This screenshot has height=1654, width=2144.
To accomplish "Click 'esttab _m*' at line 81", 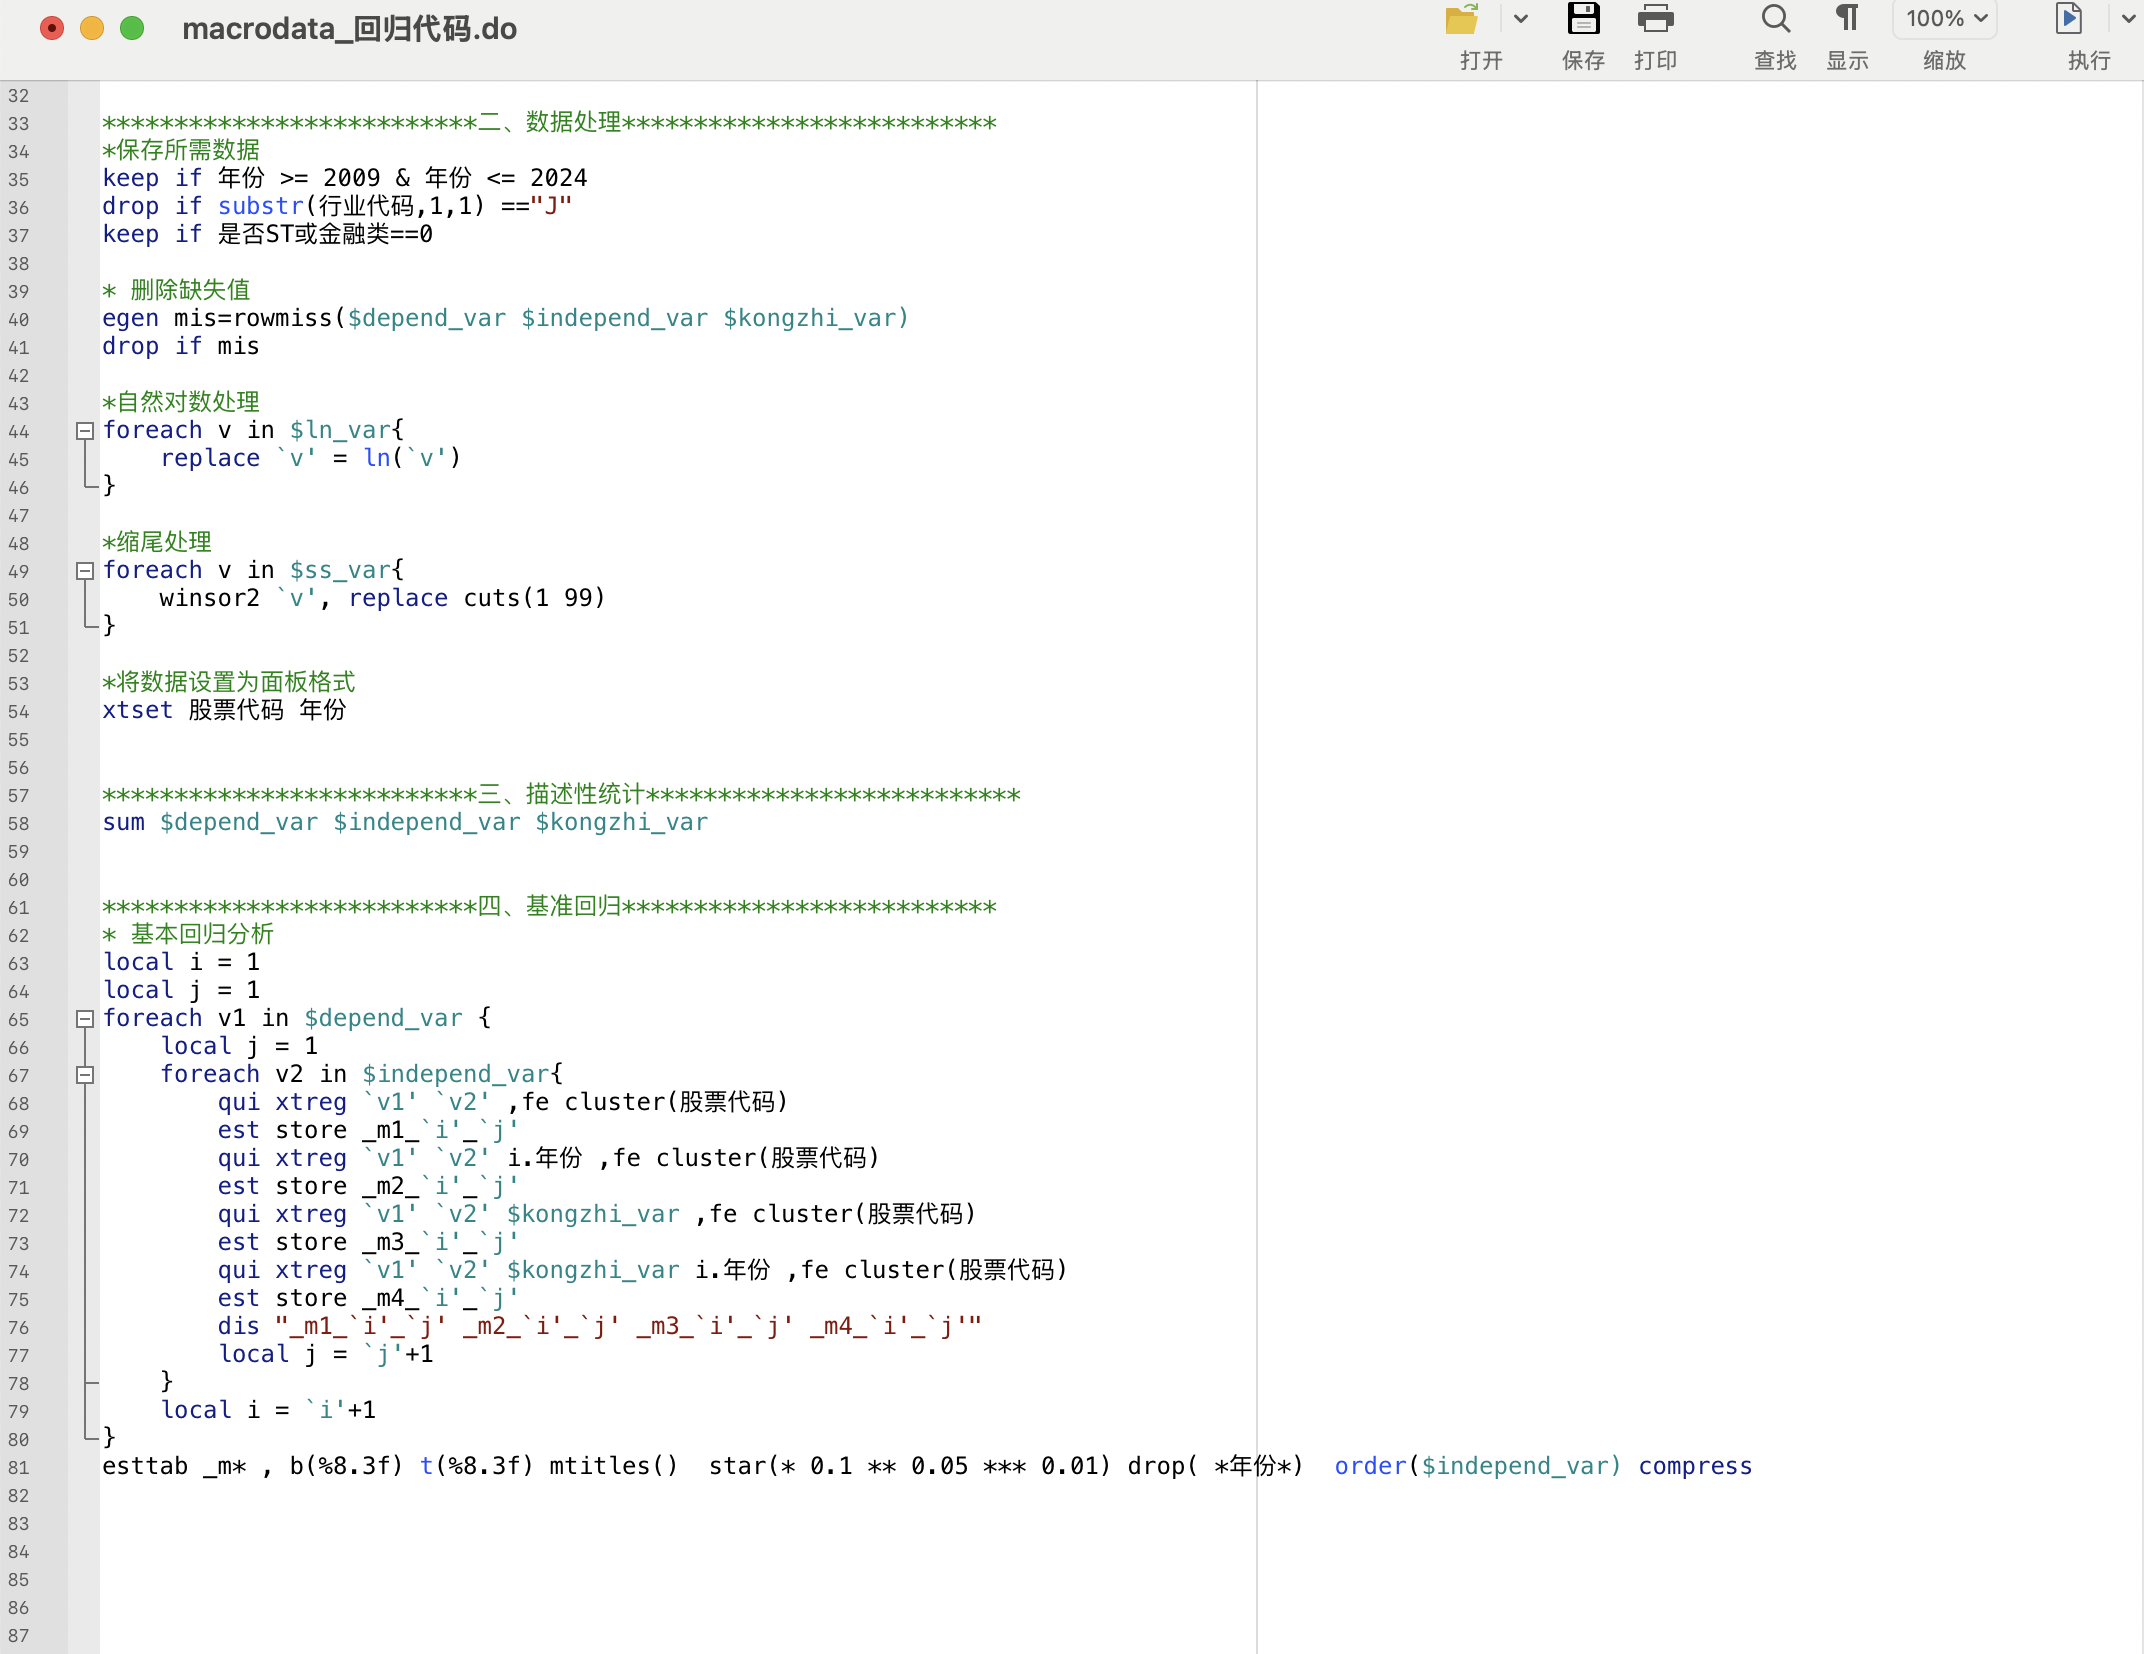I will (174, 1467).
